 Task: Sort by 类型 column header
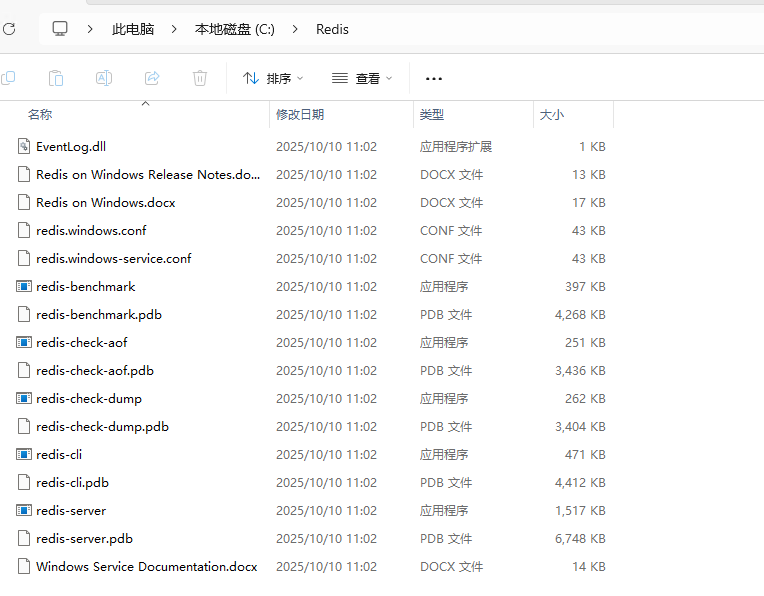(x=432, y=115)
